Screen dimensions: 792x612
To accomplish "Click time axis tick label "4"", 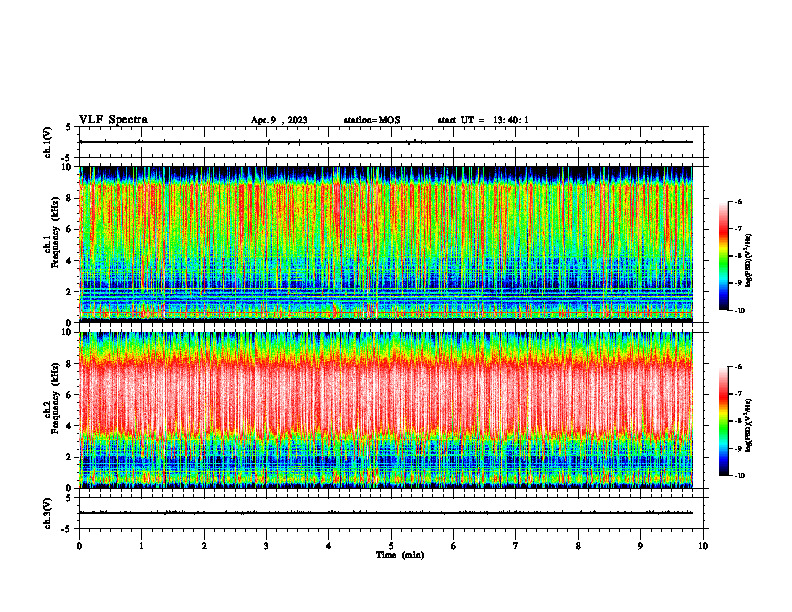I will pyautogui.click(x=329, y=546).
